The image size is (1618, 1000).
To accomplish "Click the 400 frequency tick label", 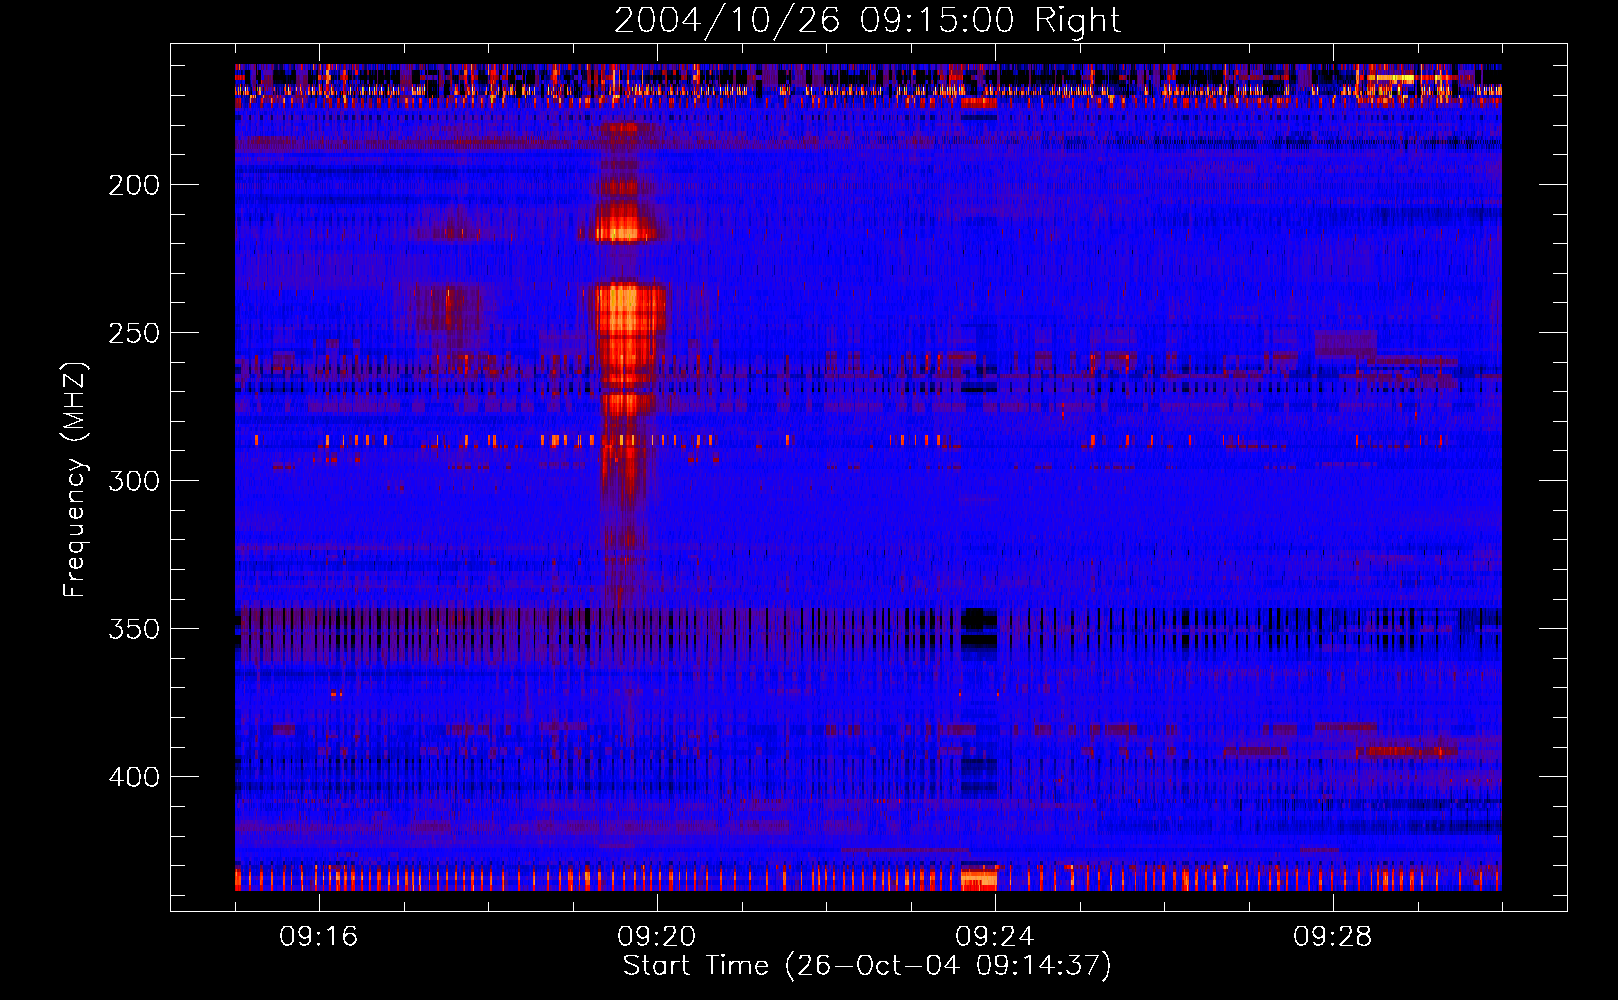I will coord(134,777).
